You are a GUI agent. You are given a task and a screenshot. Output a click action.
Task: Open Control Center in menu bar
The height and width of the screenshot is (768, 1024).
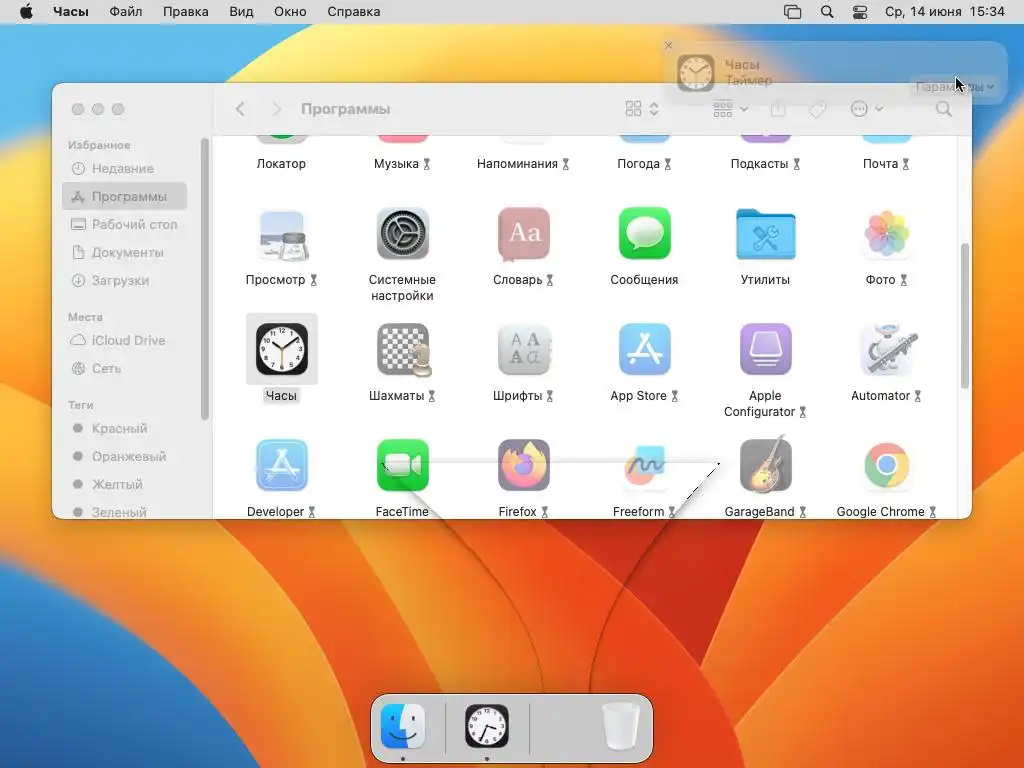[x=860, y=12]
